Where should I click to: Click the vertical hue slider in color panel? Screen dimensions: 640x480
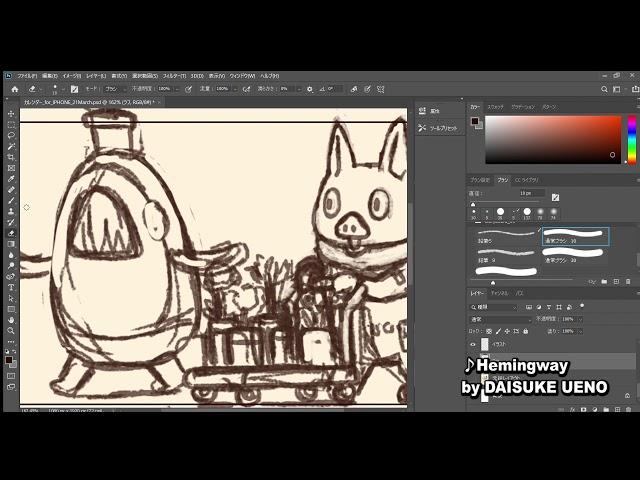tap(631, 139)
